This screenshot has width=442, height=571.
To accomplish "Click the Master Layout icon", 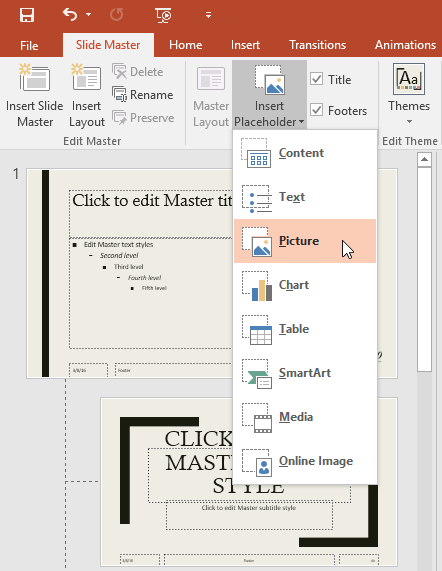I will (x=211, y=78).
